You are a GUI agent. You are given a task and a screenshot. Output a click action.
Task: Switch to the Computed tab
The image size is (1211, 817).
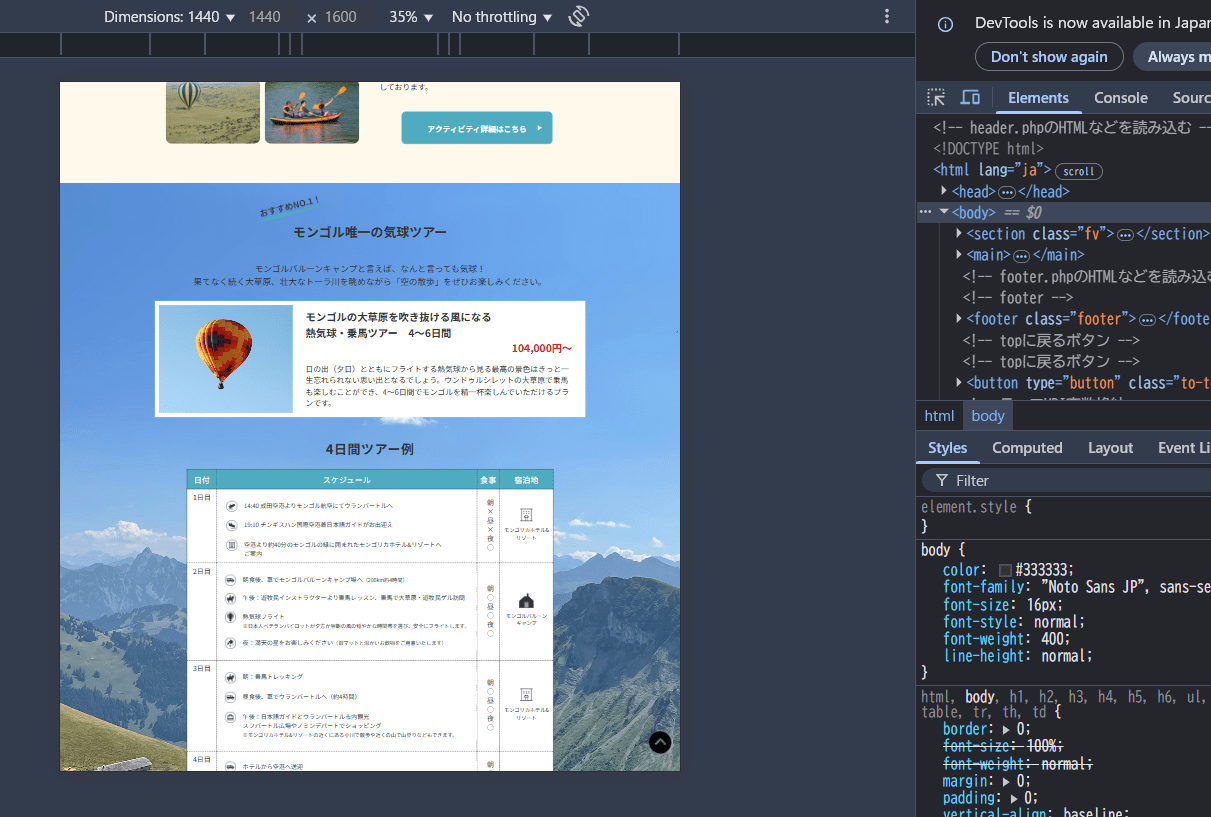(x=1026, y=448)
